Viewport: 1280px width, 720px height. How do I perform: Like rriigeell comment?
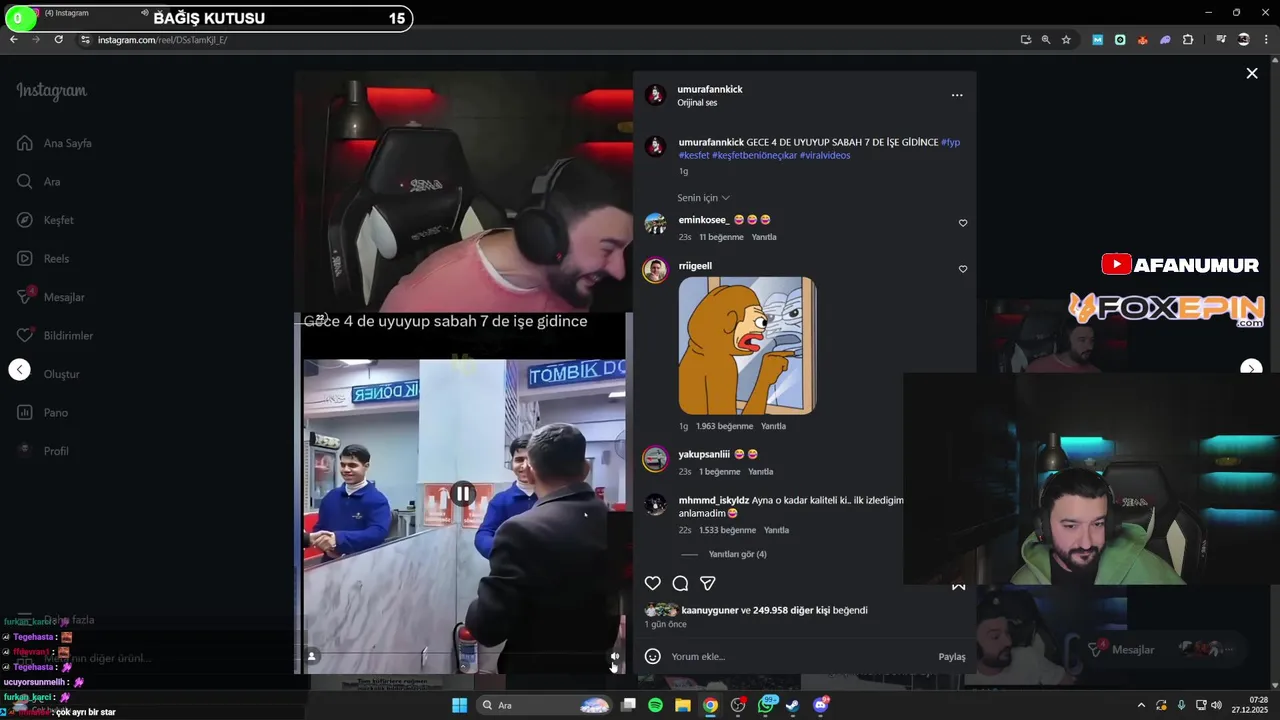(x=963, y=269)
